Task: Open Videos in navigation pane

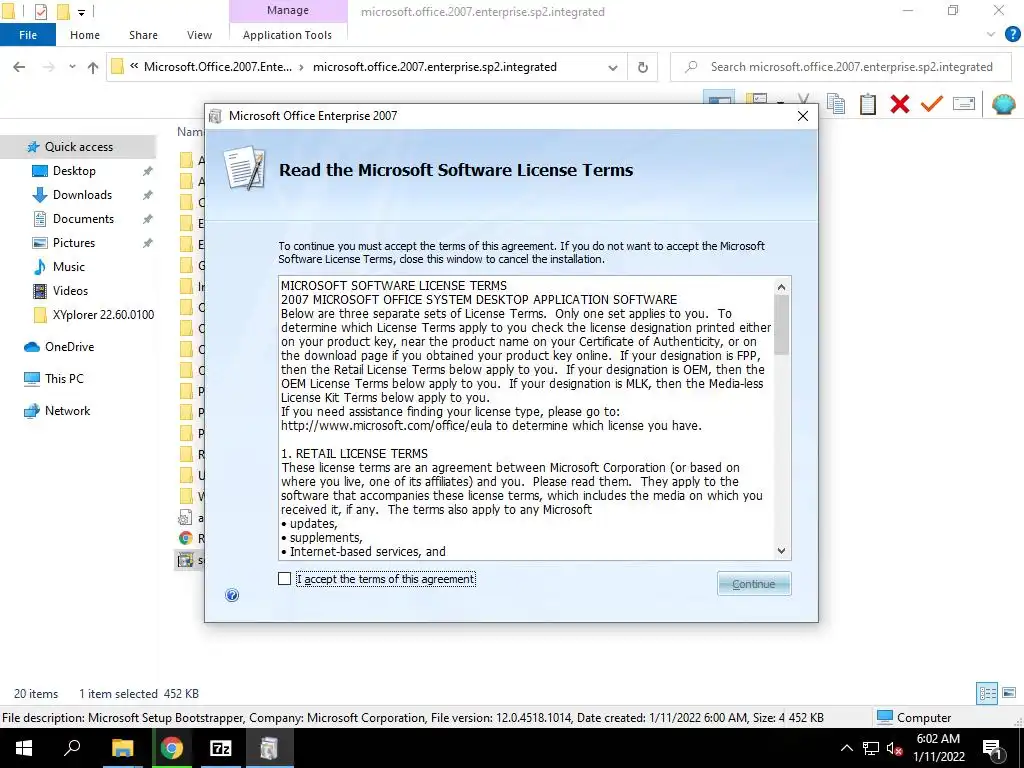Action: click(70, 291)
